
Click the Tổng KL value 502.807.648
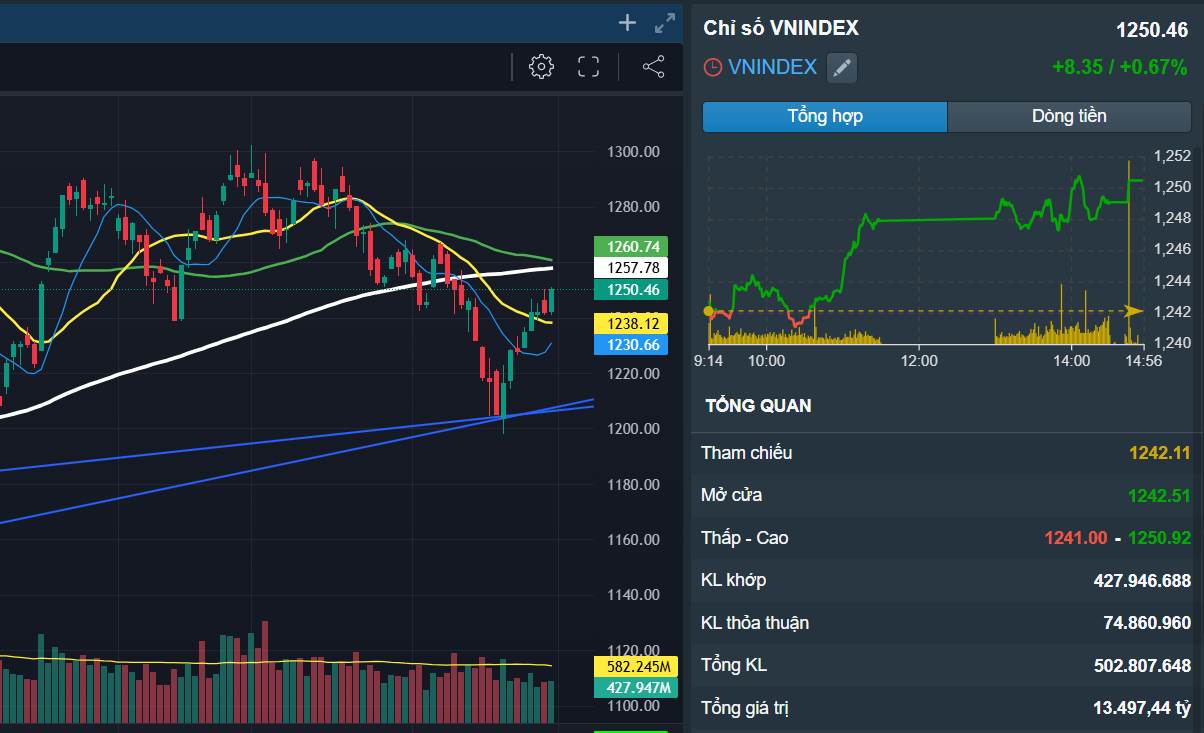pos(1143,665)
